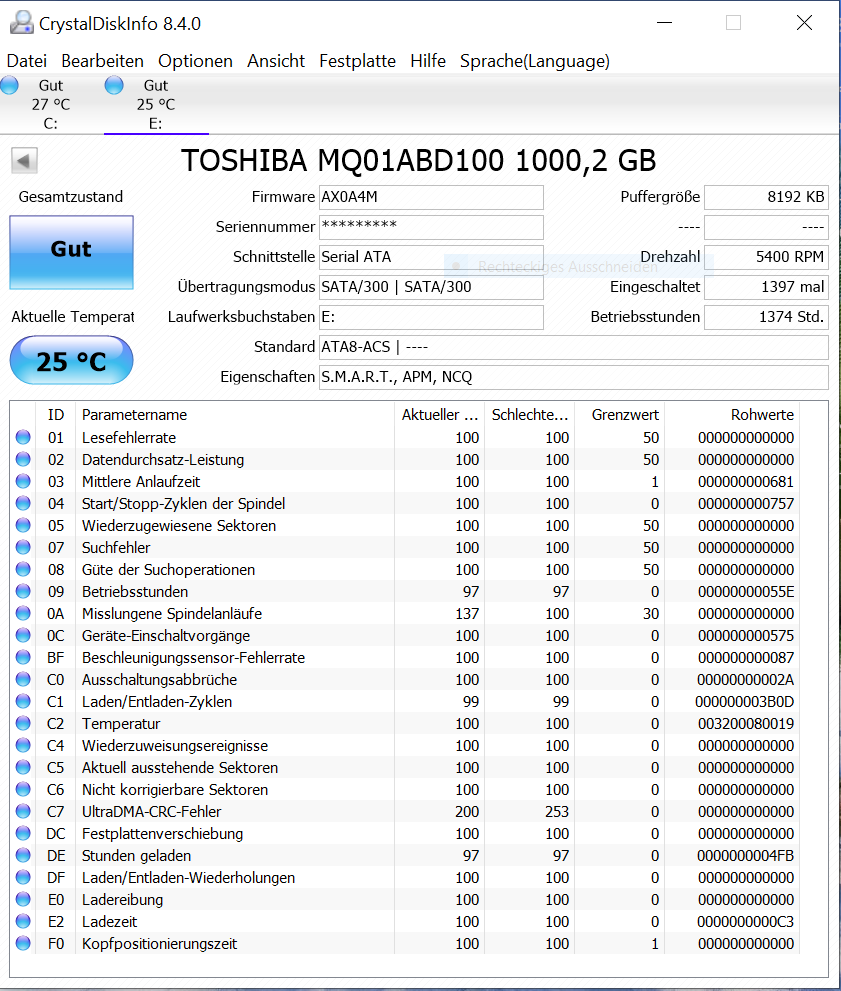841x991 pixels.
Task: Click the Betriebsstunden value 1374 Std.
Action: [x=766, y=317]
